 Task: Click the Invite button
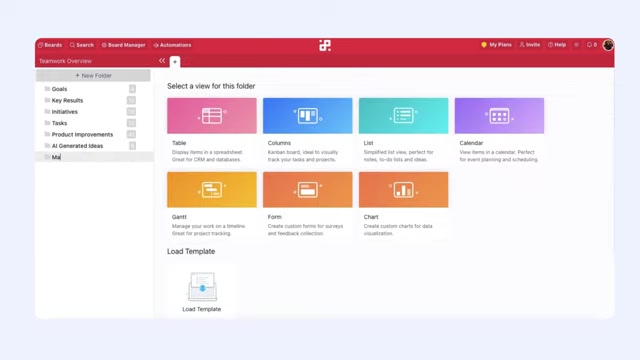pos(530,44)
